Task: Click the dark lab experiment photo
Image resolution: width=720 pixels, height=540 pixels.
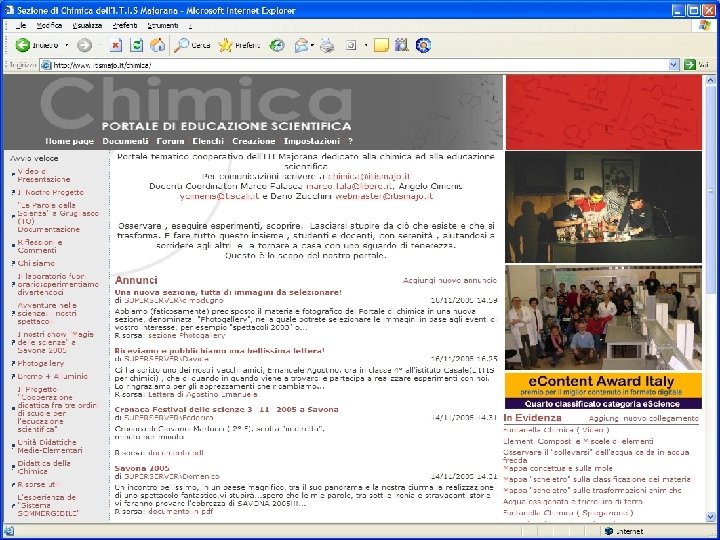Action: (603, 207)
